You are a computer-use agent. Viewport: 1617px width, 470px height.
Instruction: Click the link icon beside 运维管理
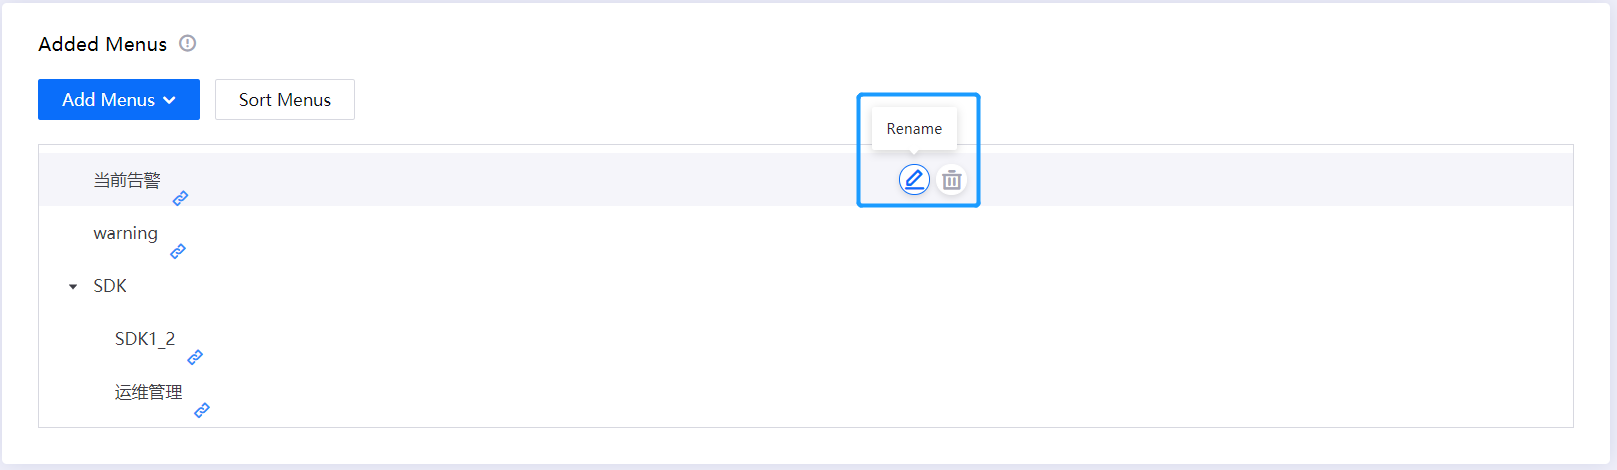[202, 410]
